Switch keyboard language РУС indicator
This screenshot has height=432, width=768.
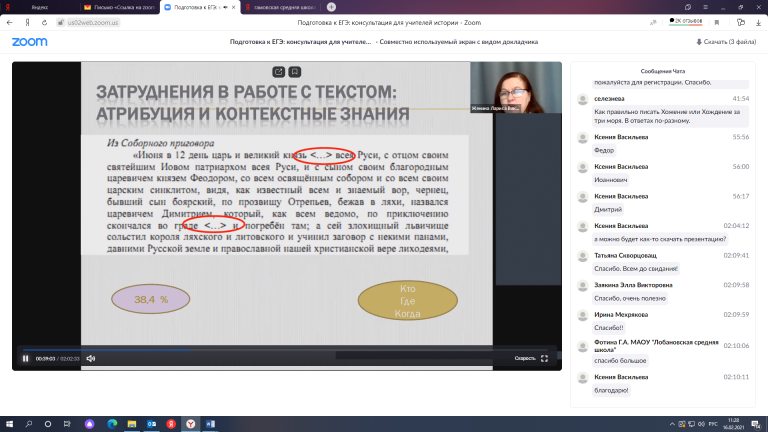[x=713, y=424]
